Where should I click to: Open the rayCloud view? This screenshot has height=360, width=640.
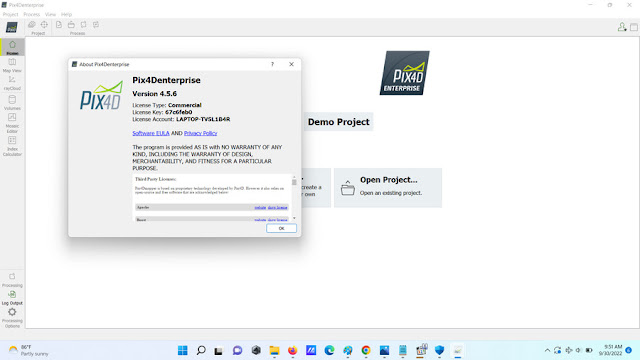[x=12, y=83]
